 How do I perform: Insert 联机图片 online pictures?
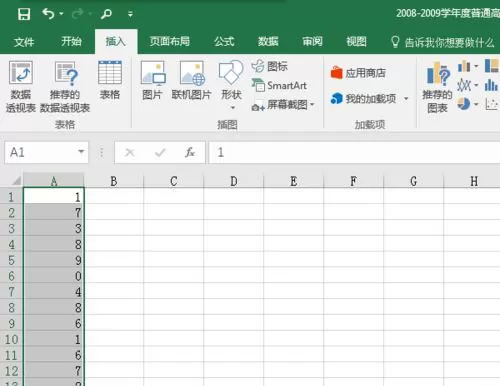pos(191,80)
